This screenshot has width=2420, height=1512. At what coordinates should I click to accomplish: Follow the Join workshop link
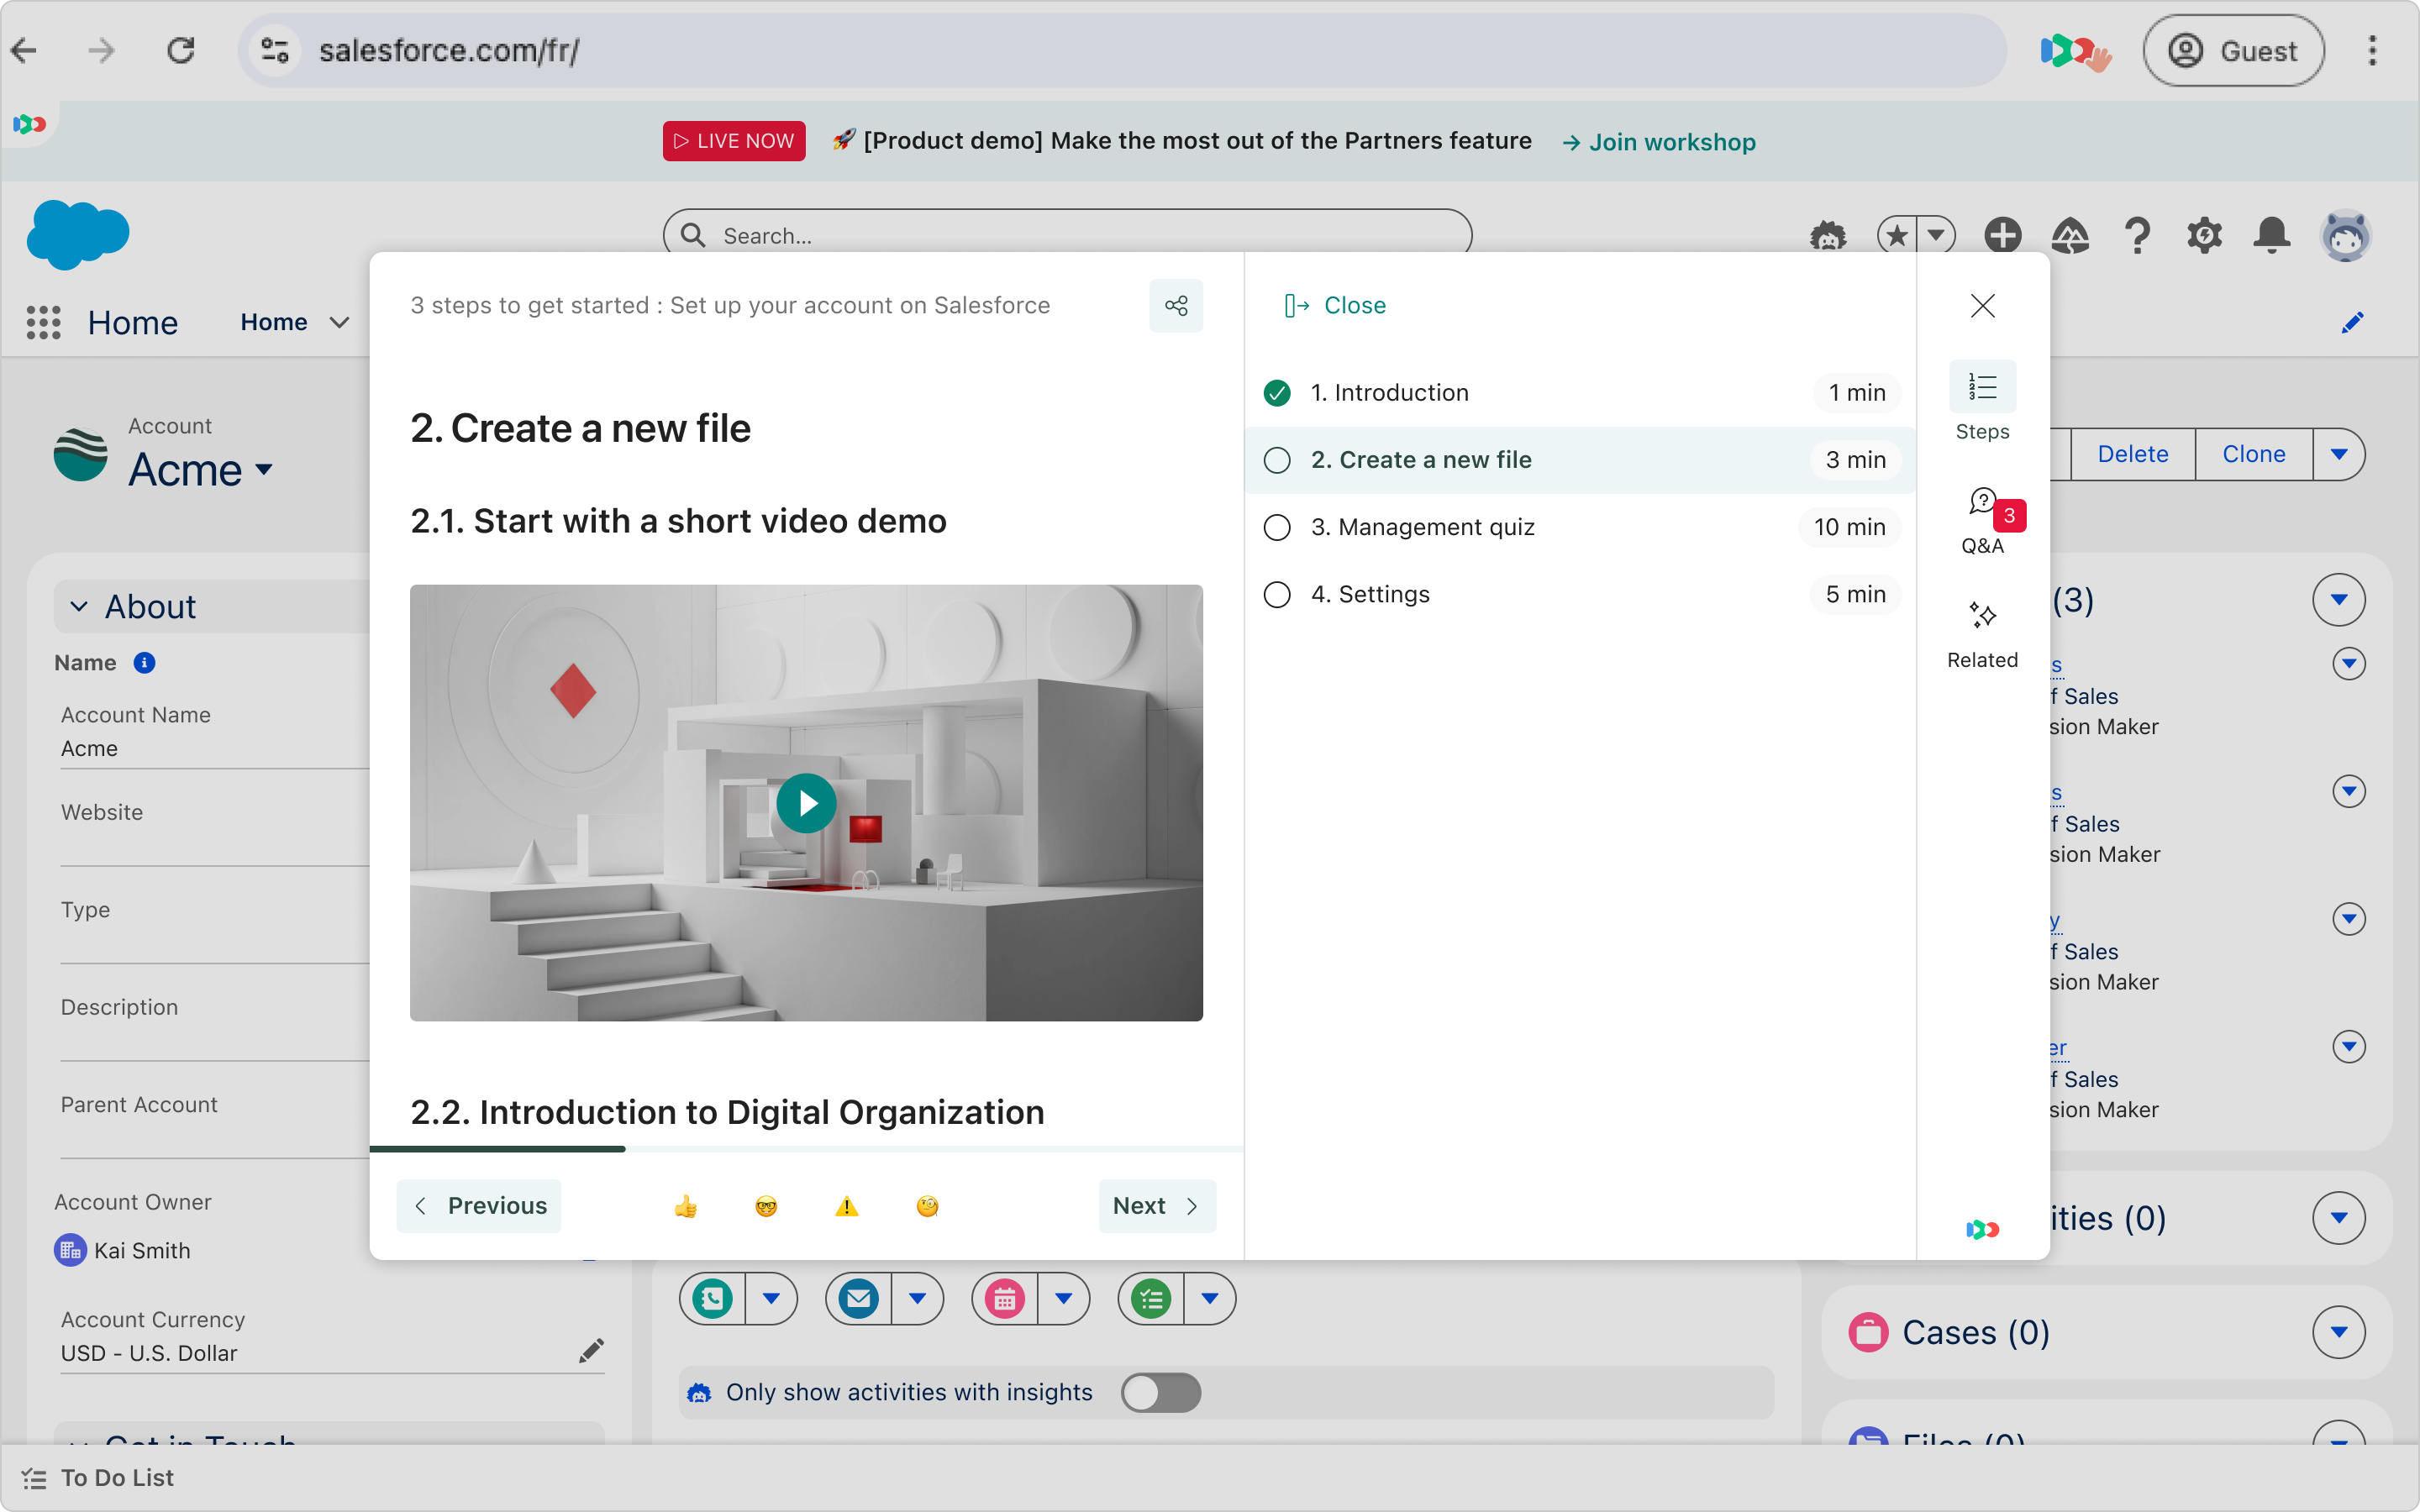pos(1660,142)
